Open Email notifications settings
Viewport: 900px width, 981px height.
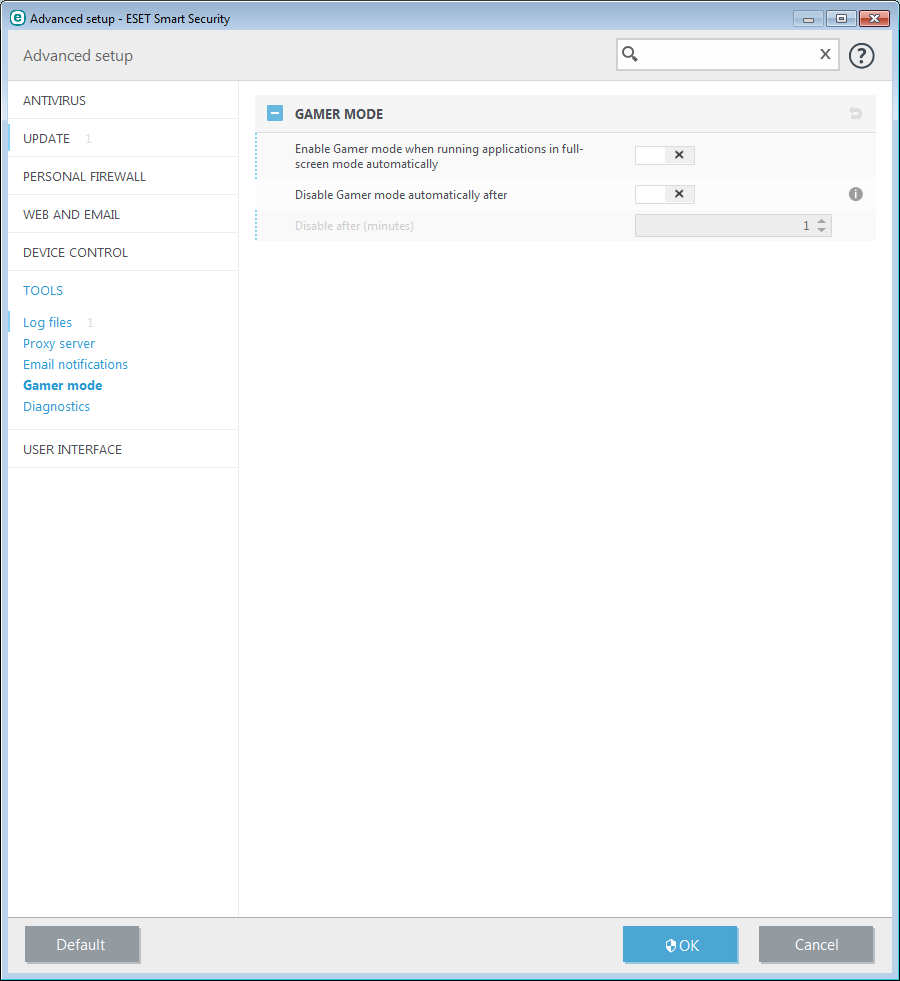point(75,364)
